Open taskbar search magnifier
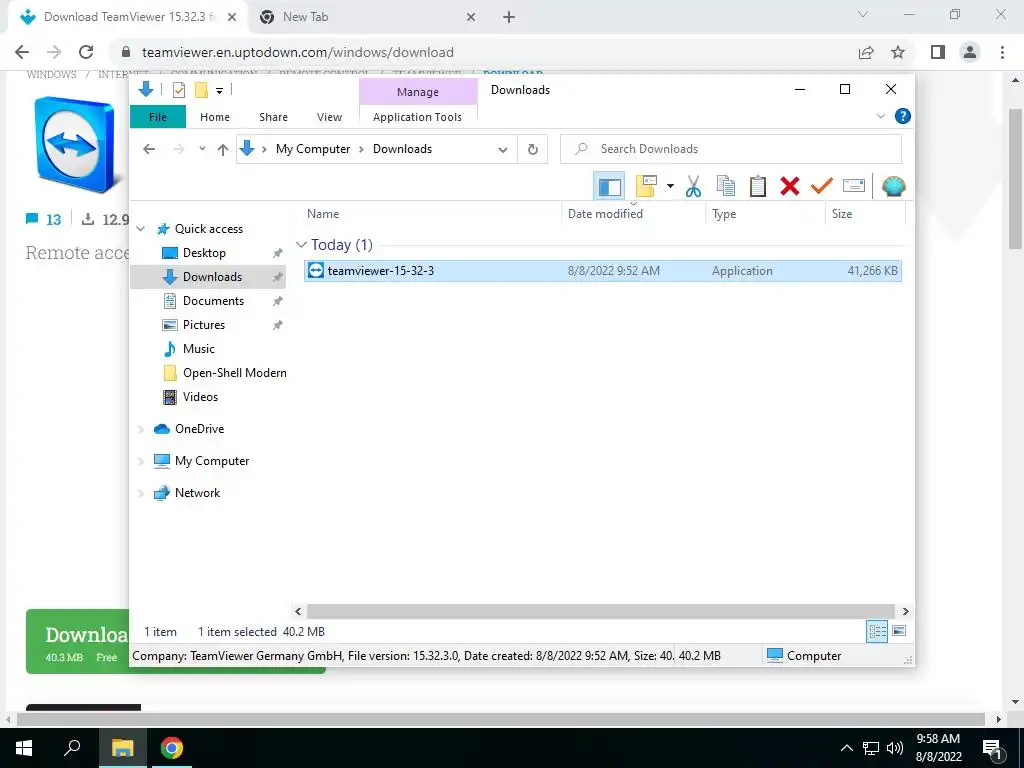 [73, 748]
